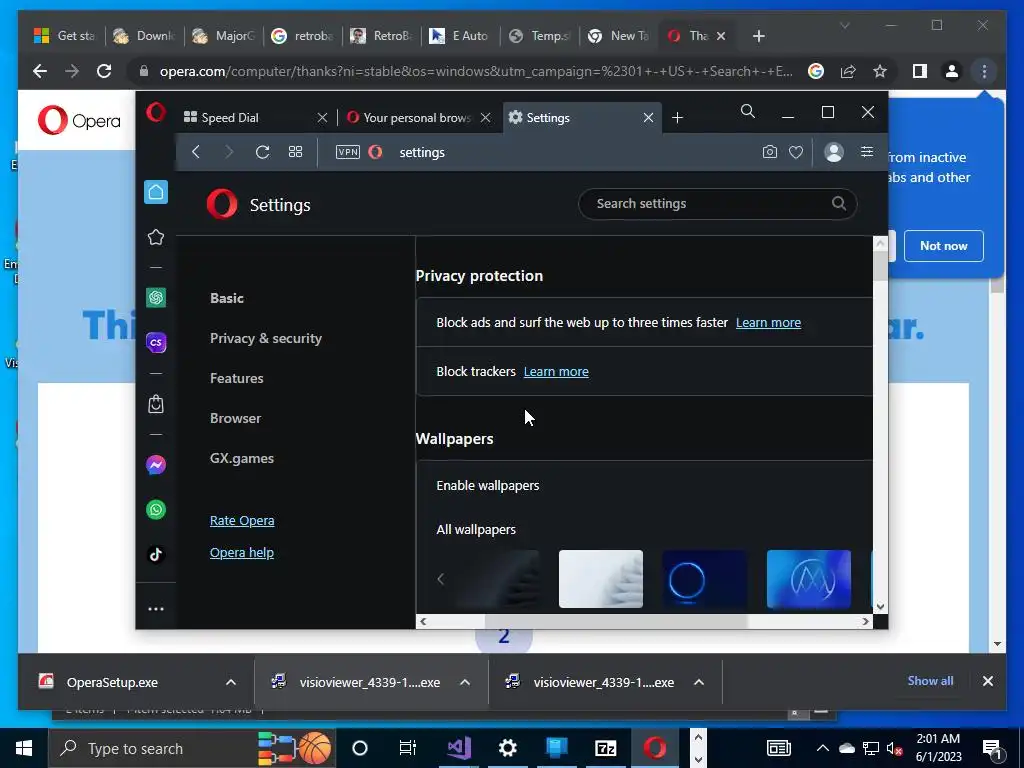
Task: Click Learn more about block trackers
Action: pyautogui.click(x=556, y=372)
